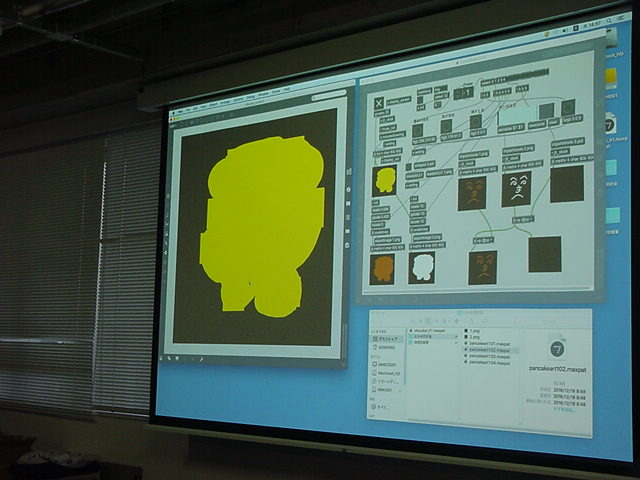Select pancakeart104.maxpat in the Finder list

coord(487,362)
